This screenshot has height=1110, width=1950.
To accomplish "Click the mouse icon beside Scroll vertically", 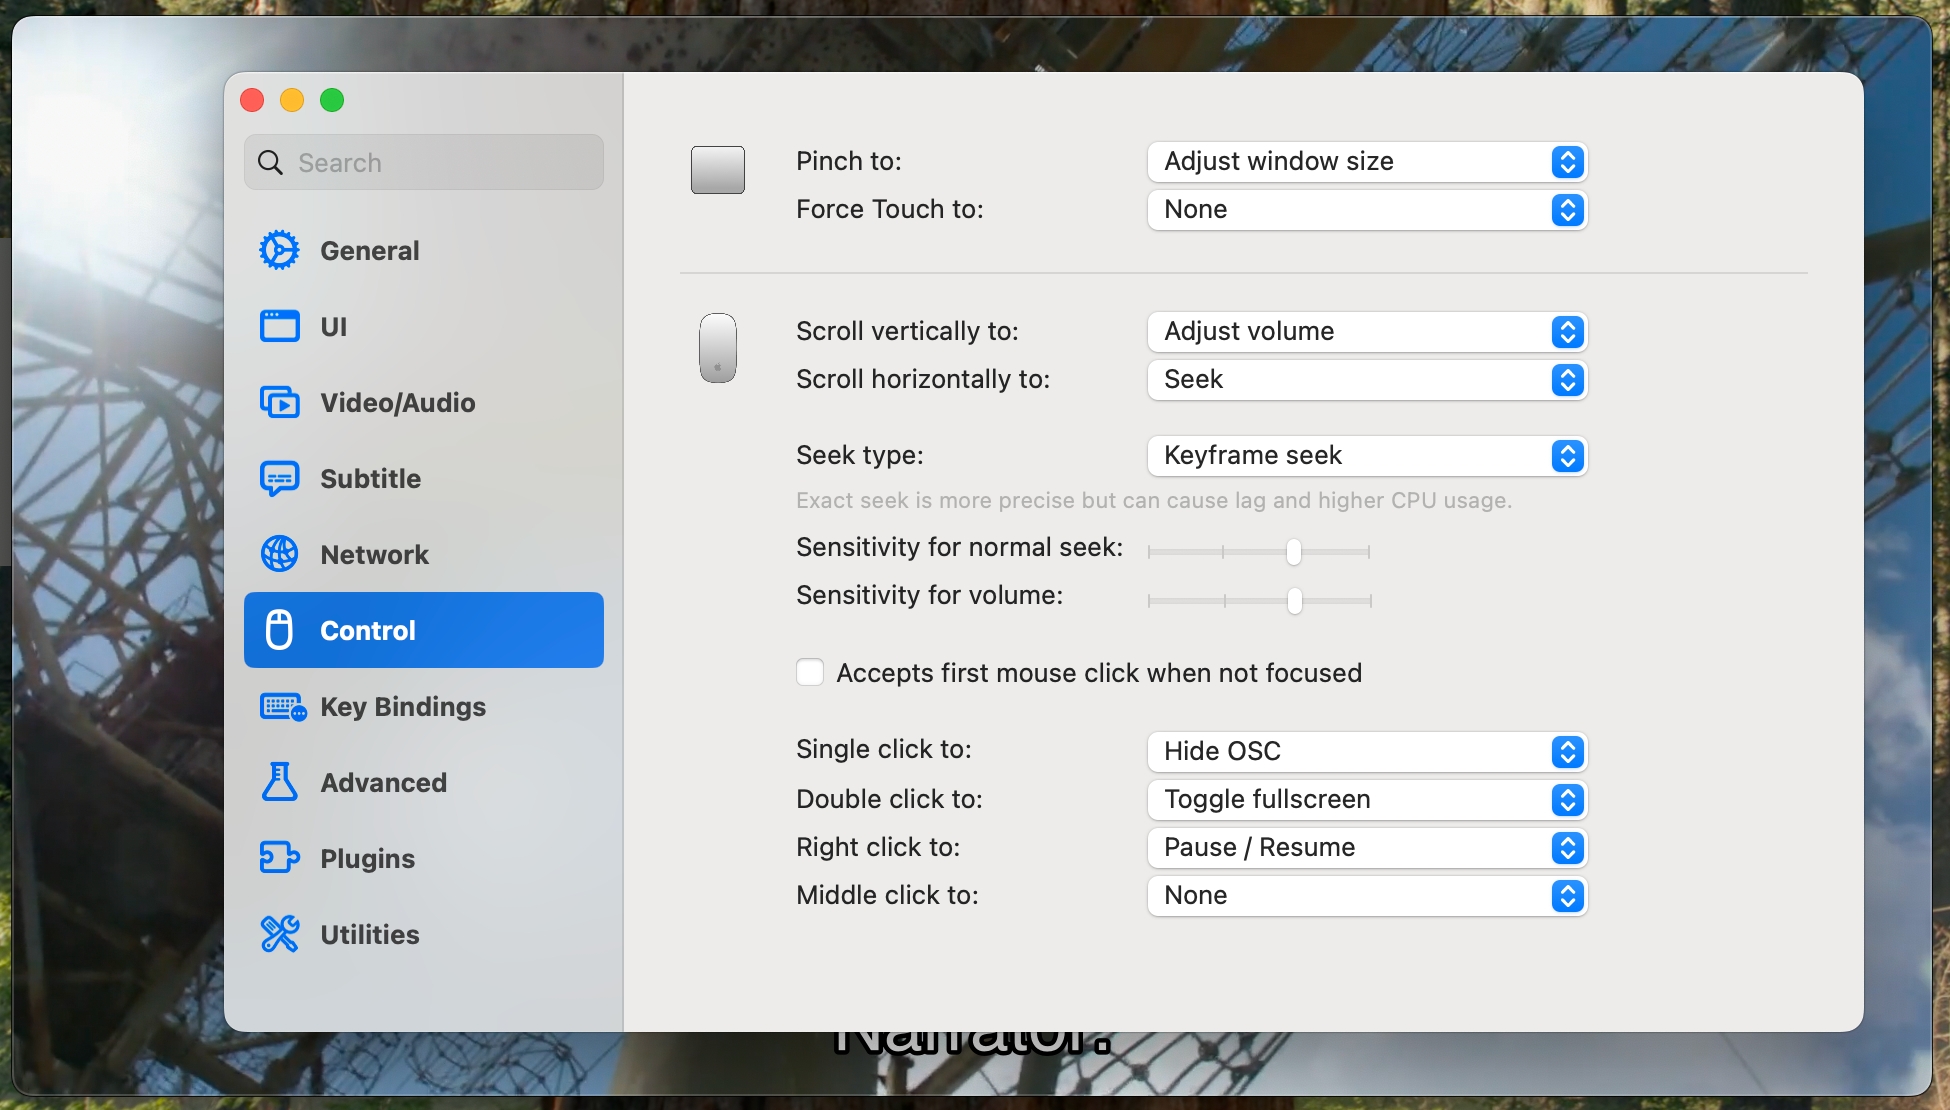I will click(718, 348).
